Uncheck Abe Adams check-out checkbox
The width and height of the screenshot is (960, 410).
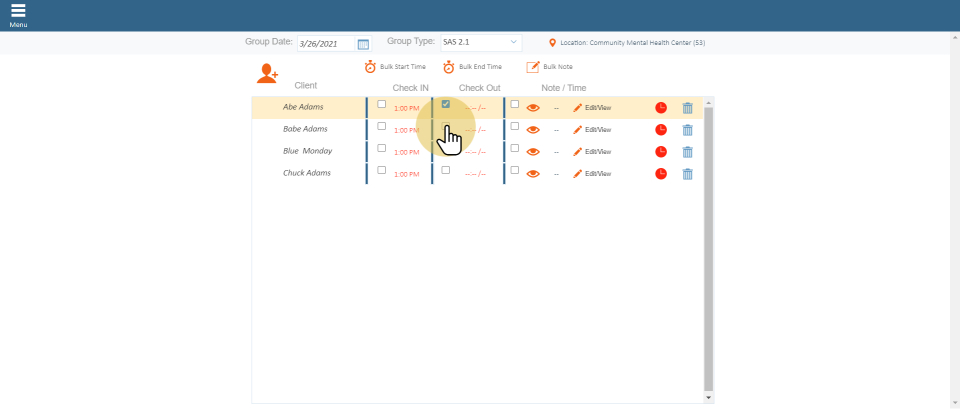click(446, 104)
